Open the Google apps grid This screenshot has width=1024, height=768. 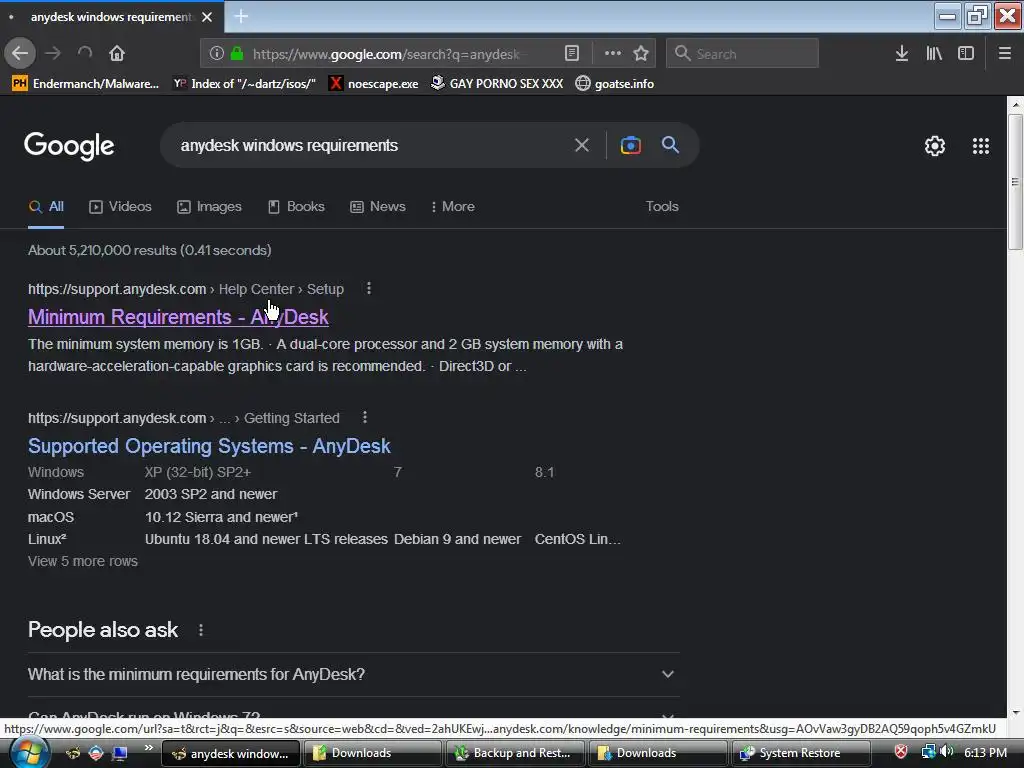[x=981, y=146]
